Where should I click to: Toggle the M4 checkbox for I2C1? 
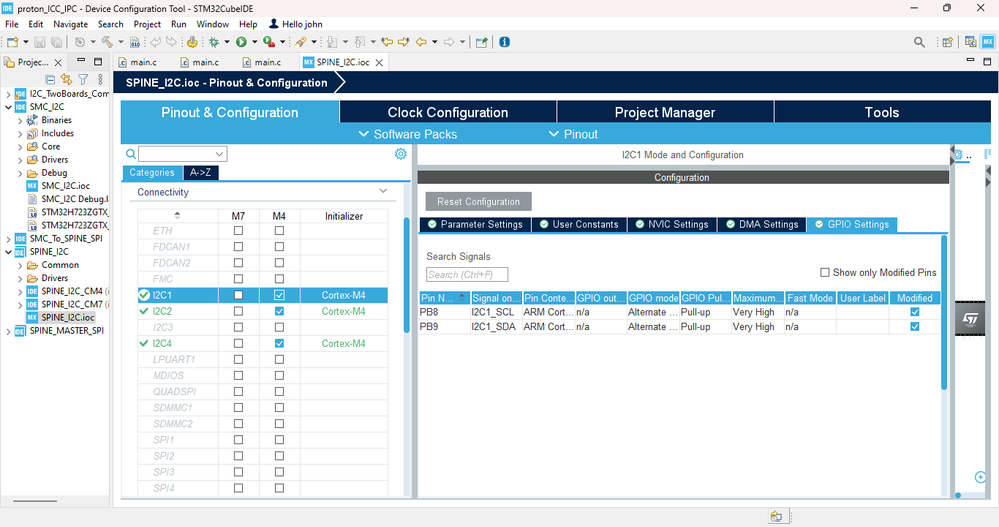[279, 295]
